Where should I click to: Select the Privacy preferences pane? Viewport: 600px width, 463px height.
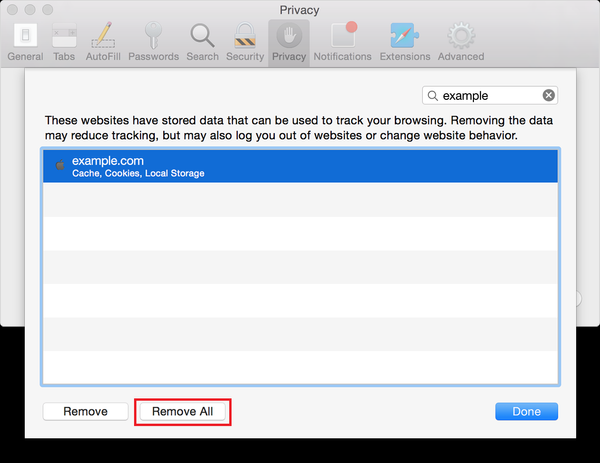click(289, 41)
